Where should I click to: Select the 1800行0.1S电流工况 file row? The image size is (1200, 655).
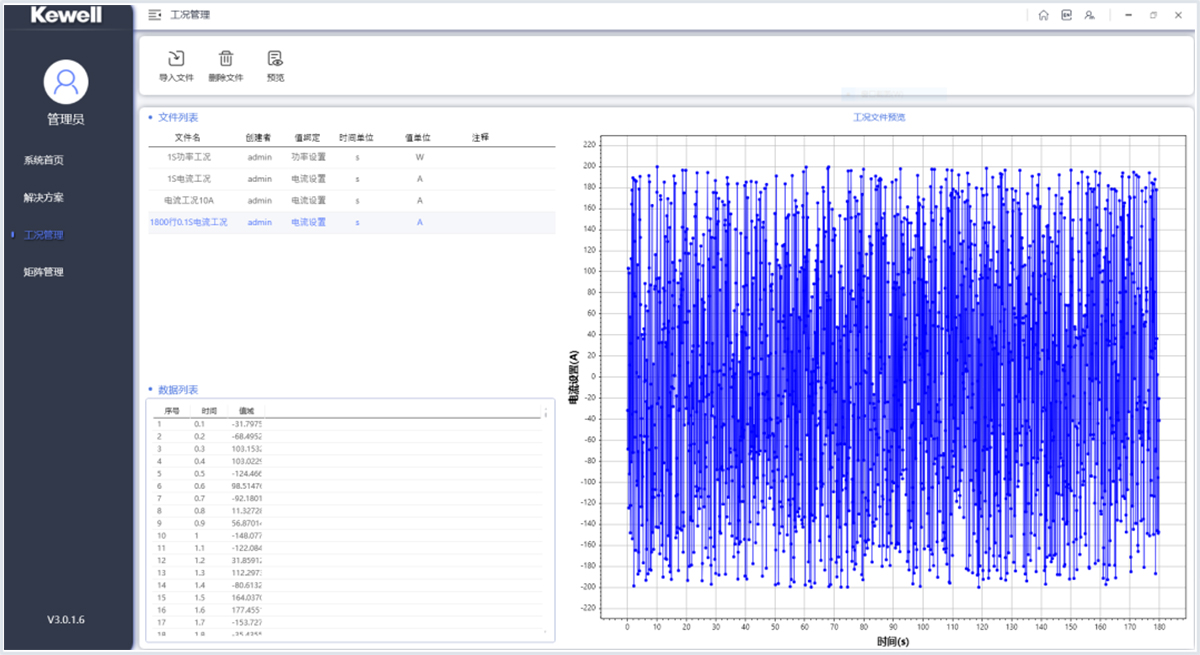pos(189,223)
